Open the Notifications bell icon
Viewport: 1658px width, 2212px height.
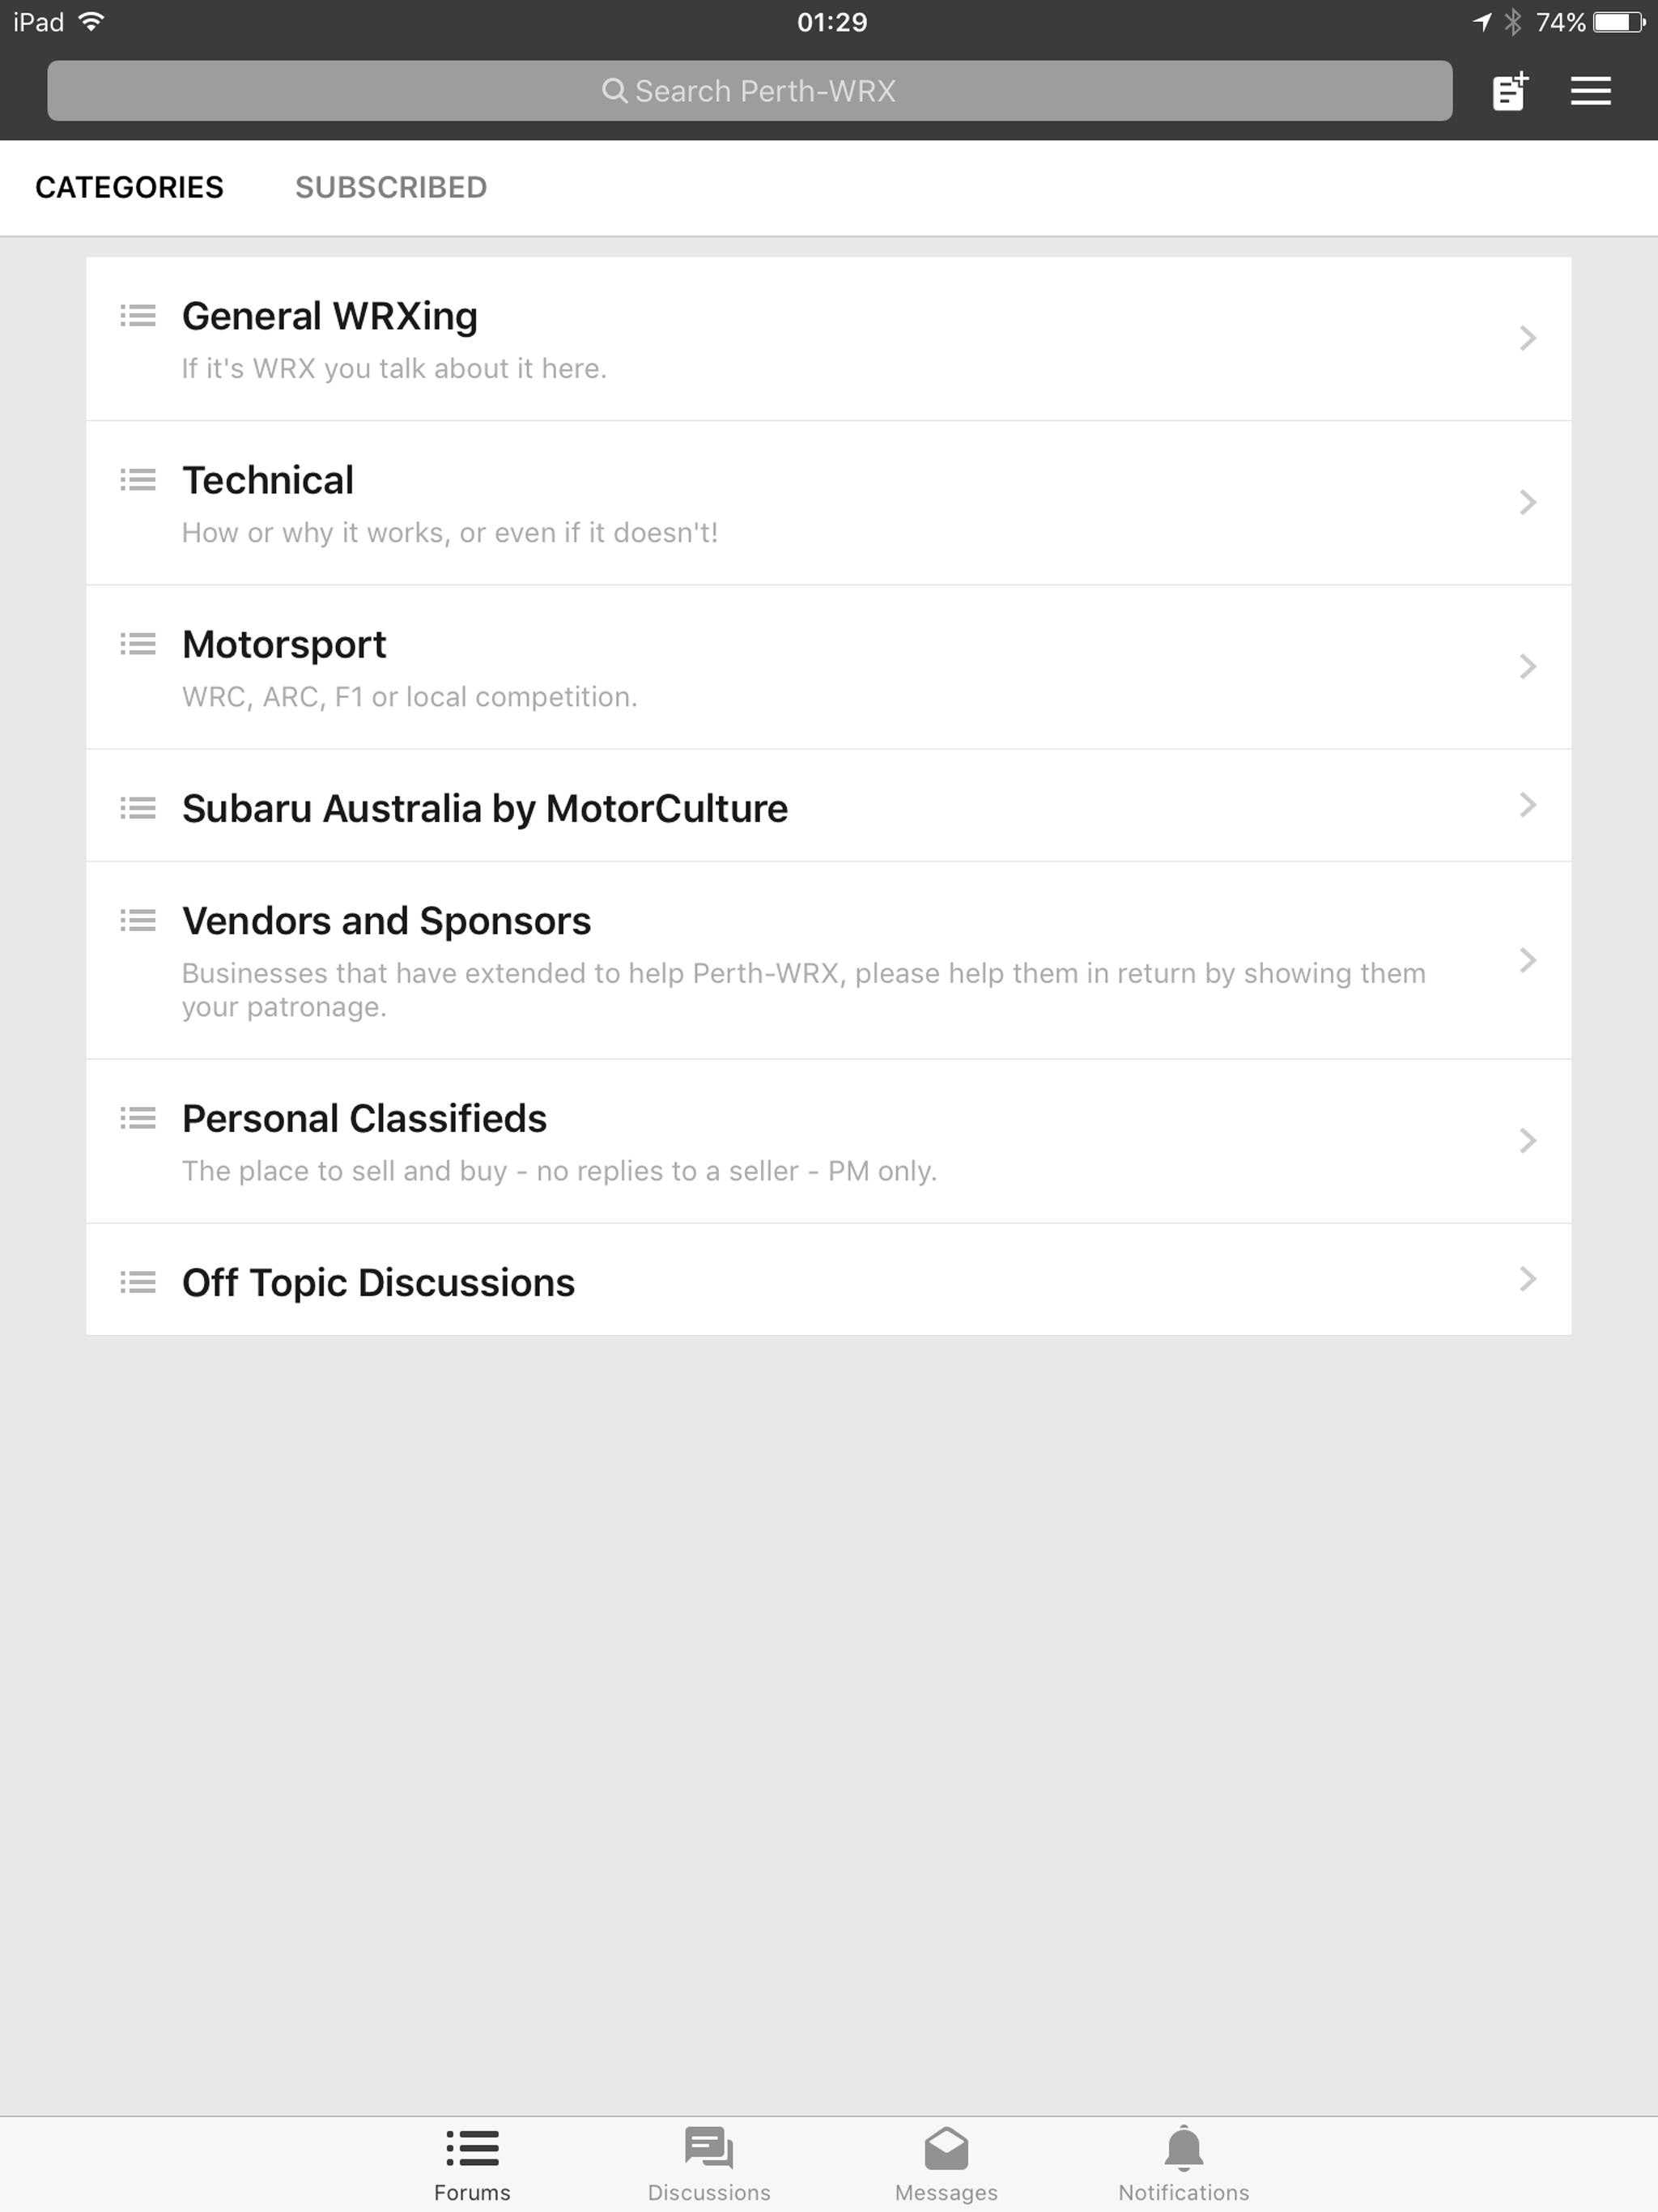pos(1184,2148)
